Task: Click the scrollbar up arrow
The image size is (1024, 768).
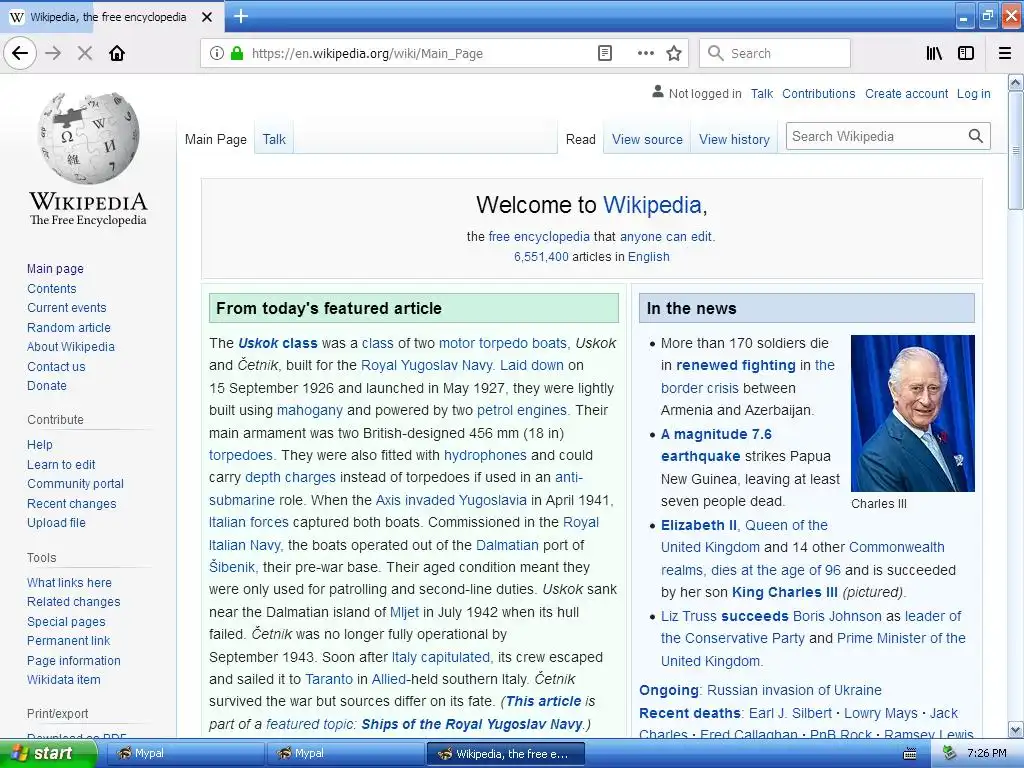Action: (x=1015, y=82)
